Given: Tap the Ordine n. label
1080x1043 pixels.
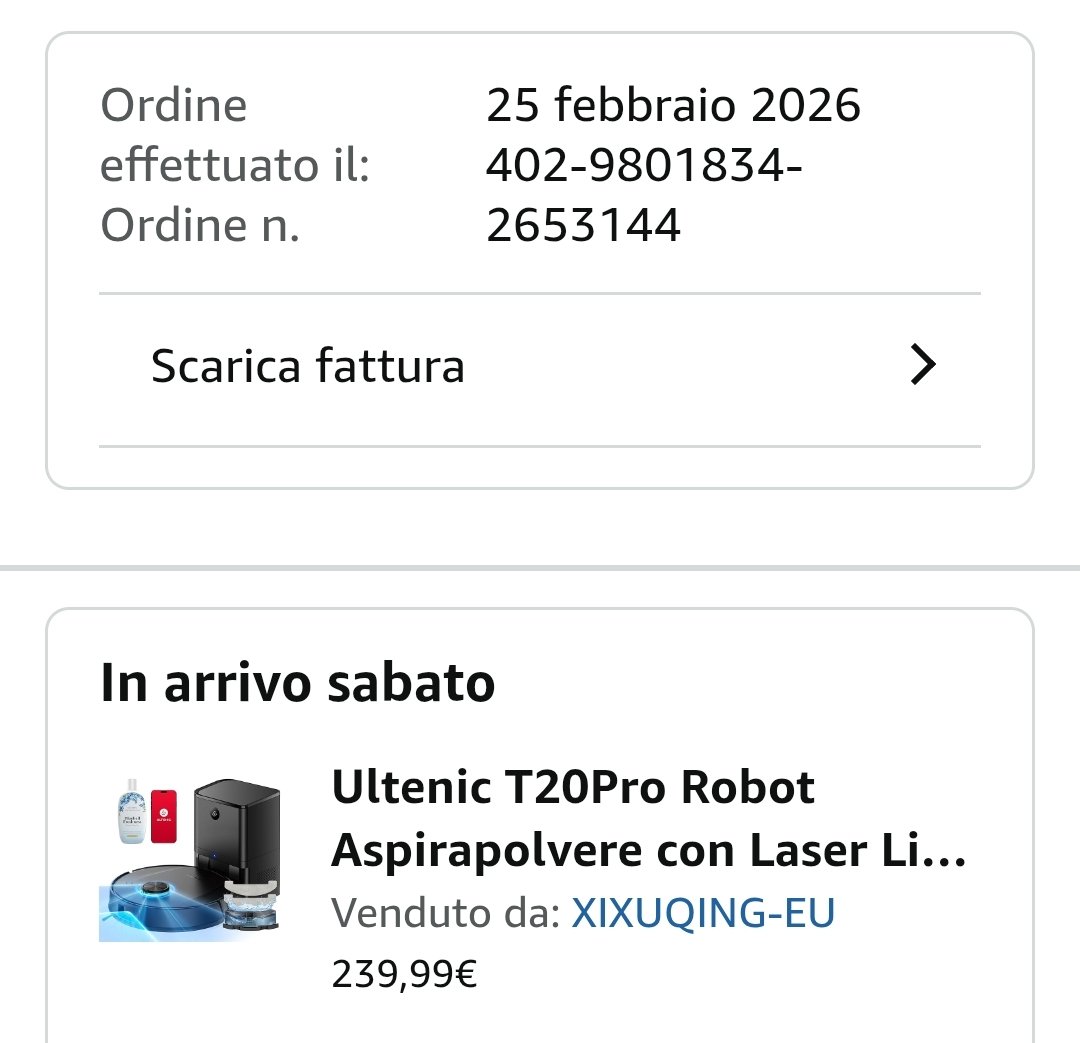Looking at the screenshot, I should [x=200, y=225].
